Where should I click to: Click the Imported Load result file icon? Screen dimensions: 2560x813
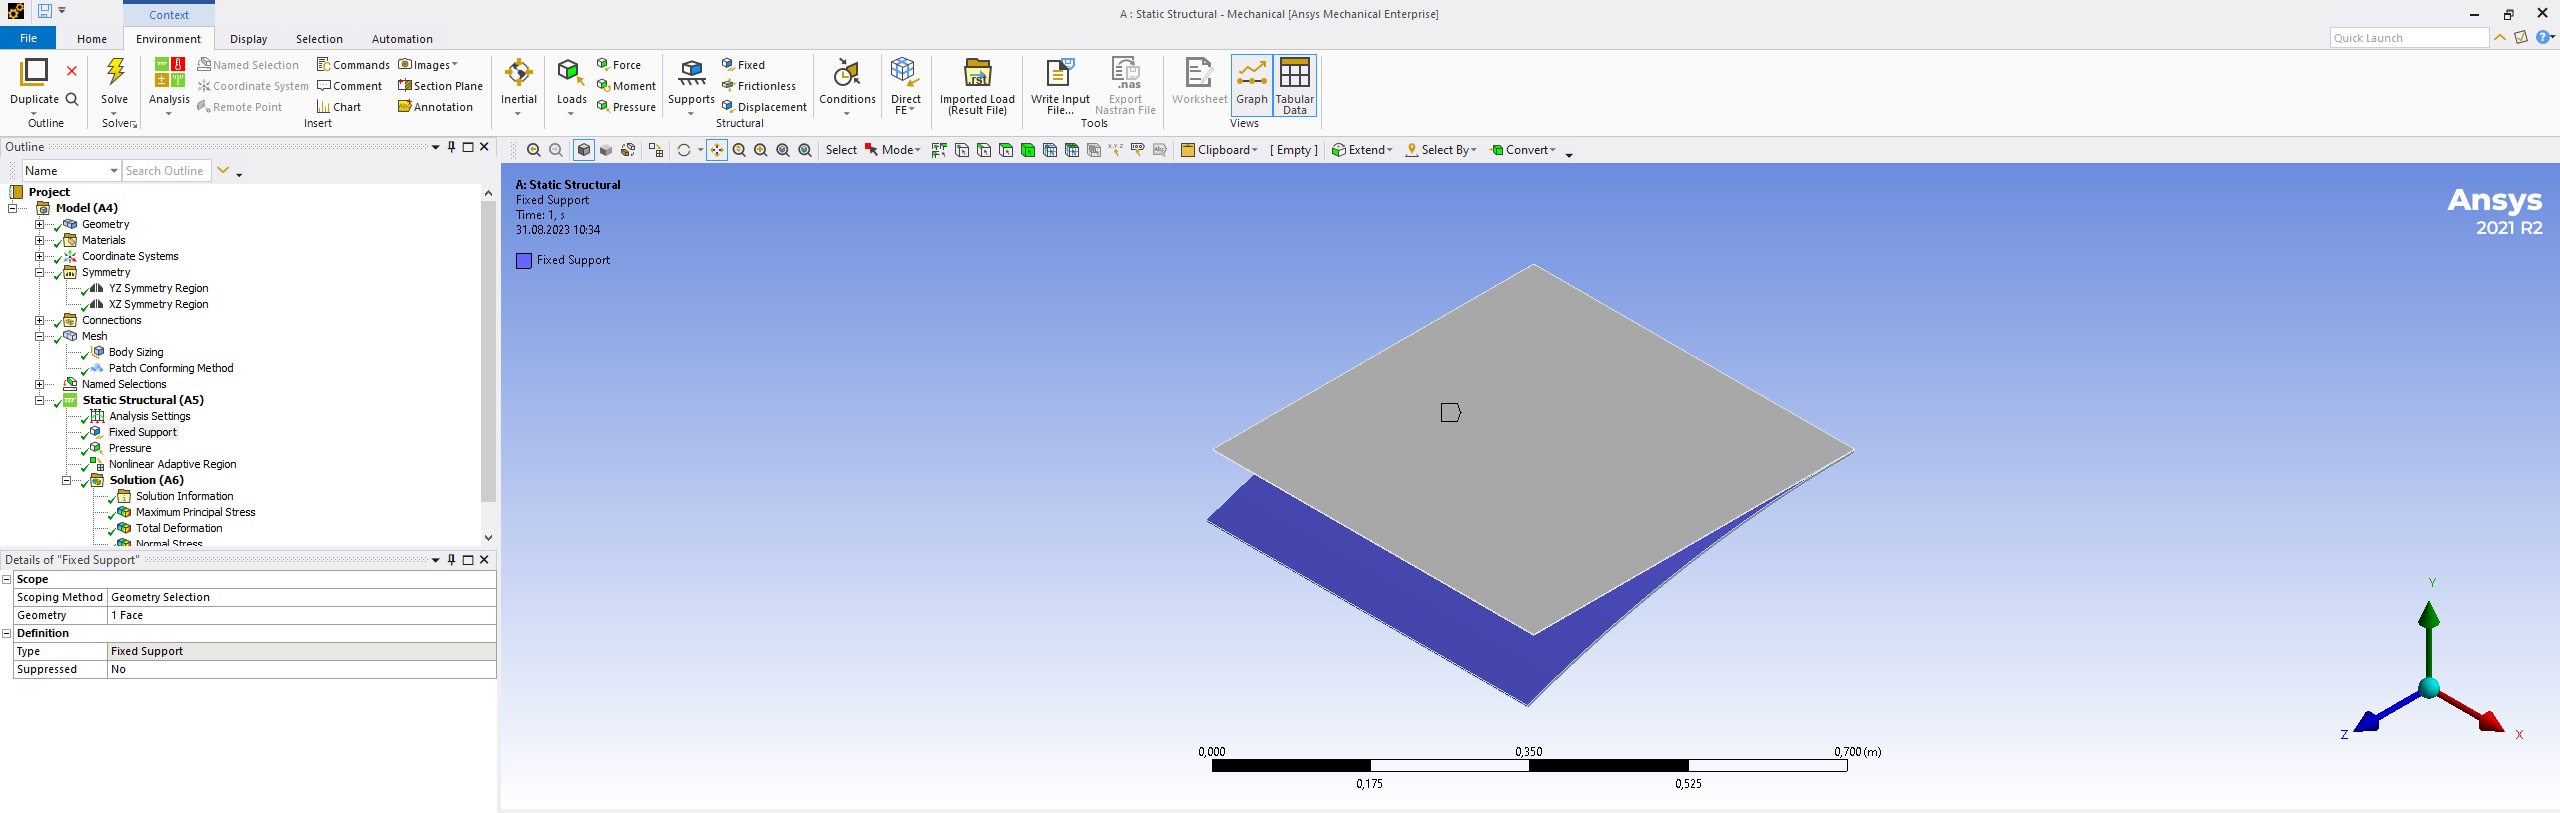976,74
